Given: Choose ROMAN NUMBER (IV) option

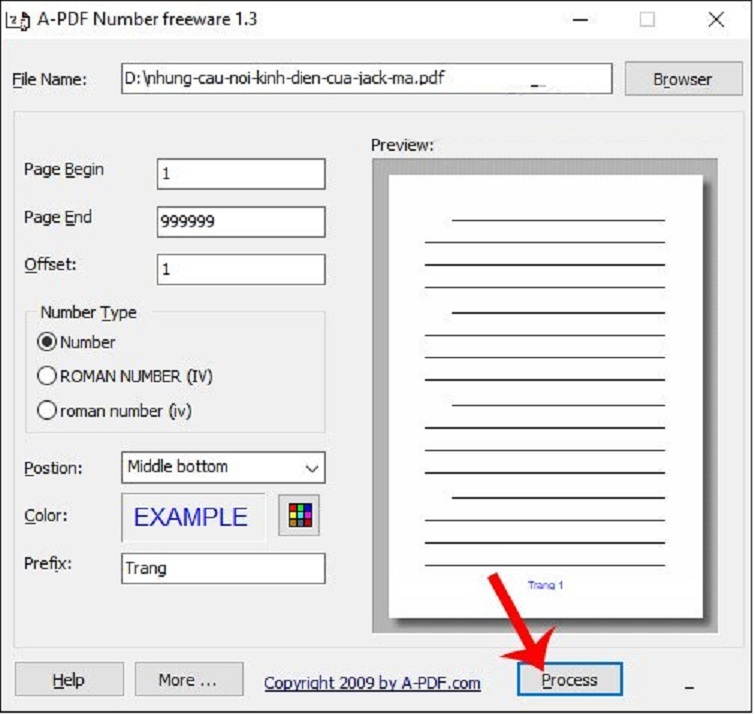Looking at the screenshot, I should pyautogui.click(x=46, y=376).
